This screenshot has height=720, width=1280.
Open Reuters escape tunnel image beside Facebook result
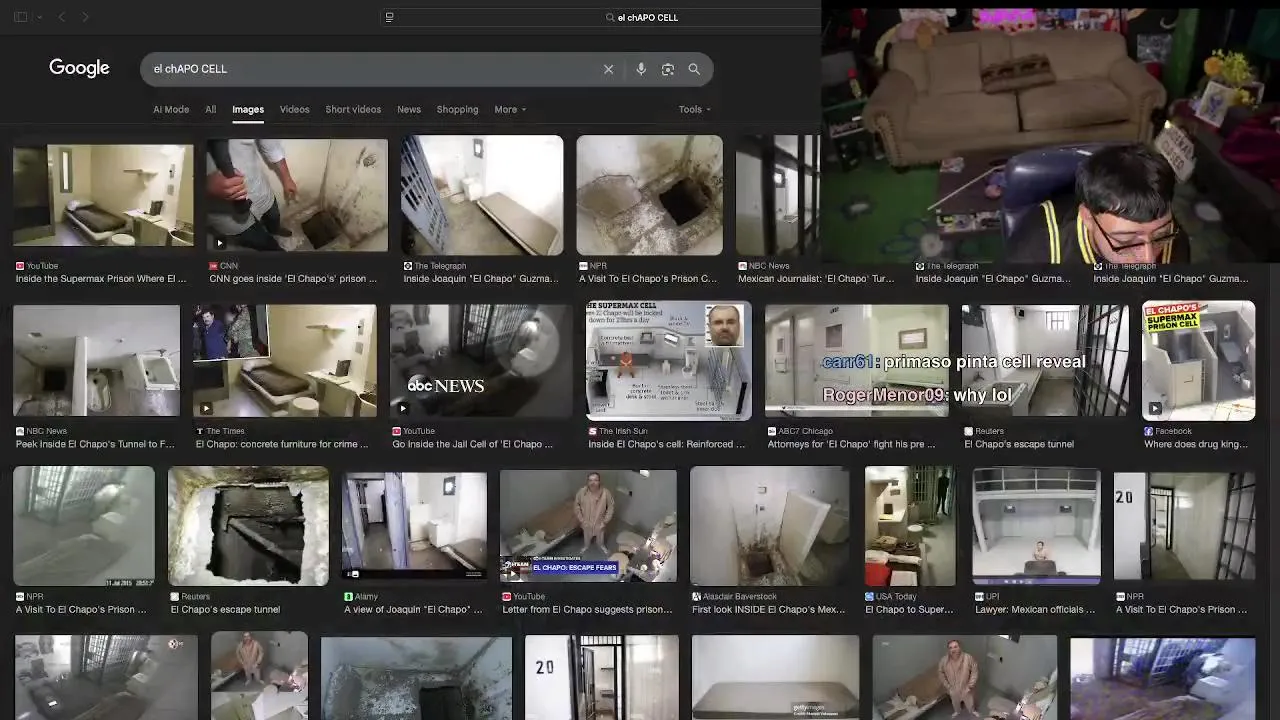pos(1045,360)
